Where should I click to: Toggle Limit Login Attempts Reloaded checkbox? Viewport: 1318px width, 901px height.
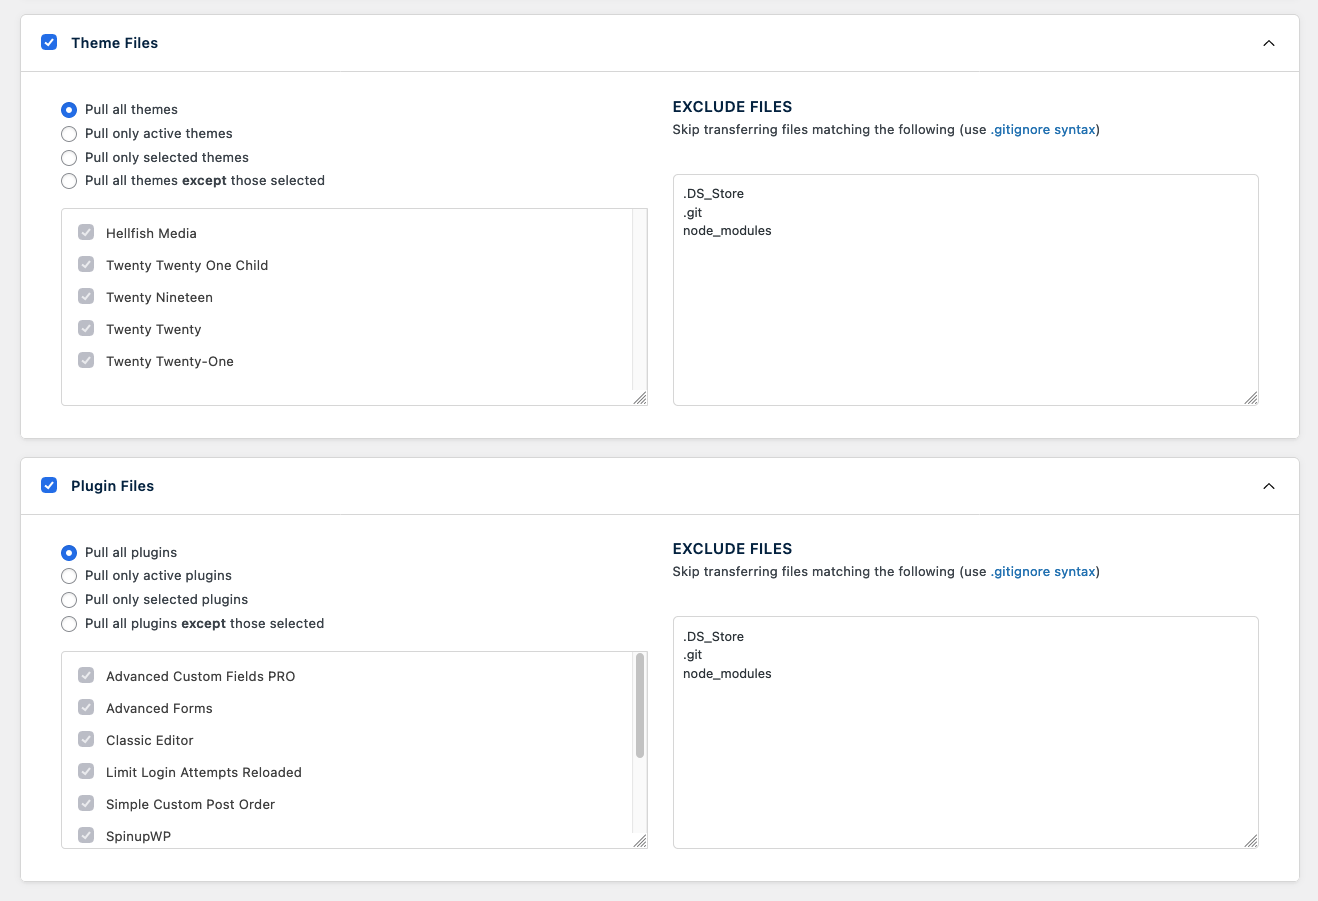(x=86, y=772)
